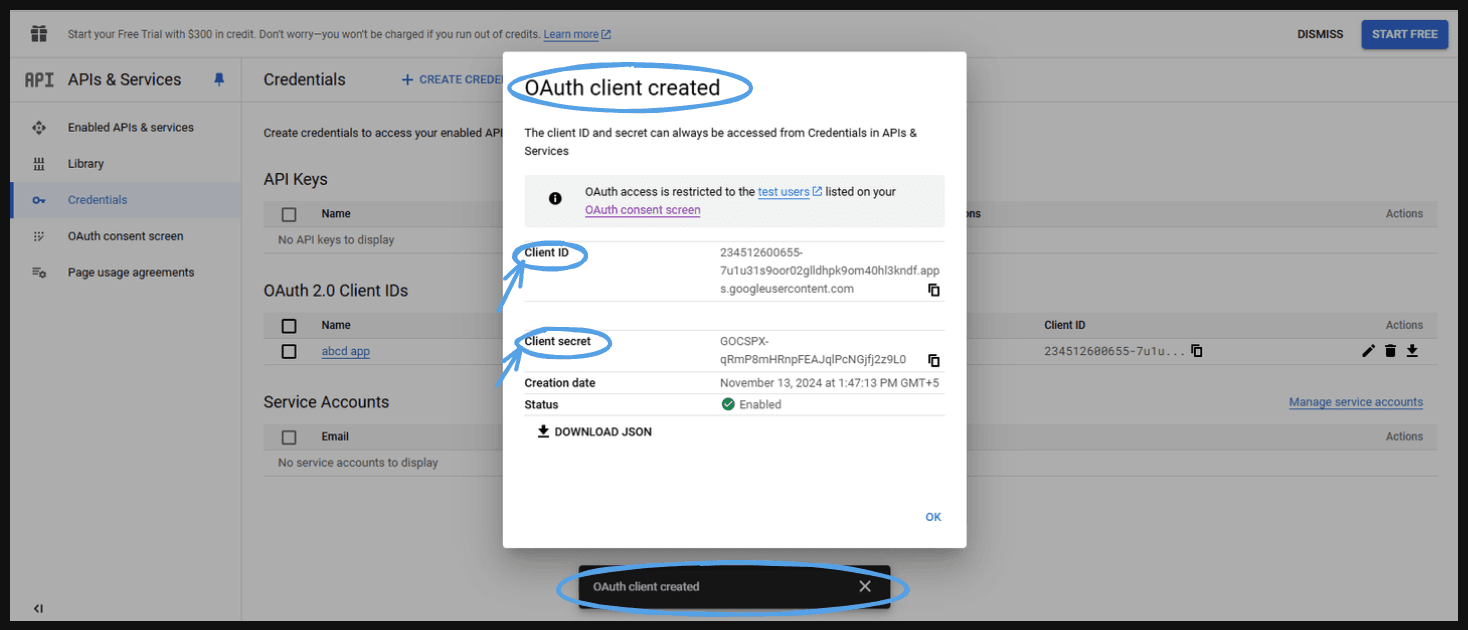The height and width of the screenshot is (630, 1468).
Task: Click the green Enabled status check icon
Action: coord(728,405)
